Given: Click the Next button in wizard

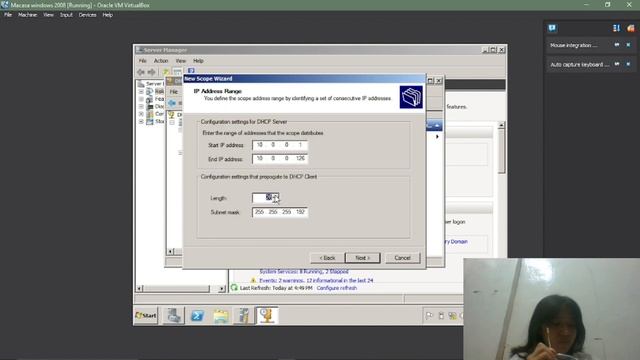Looking at the screenshot, I should 362,258.
